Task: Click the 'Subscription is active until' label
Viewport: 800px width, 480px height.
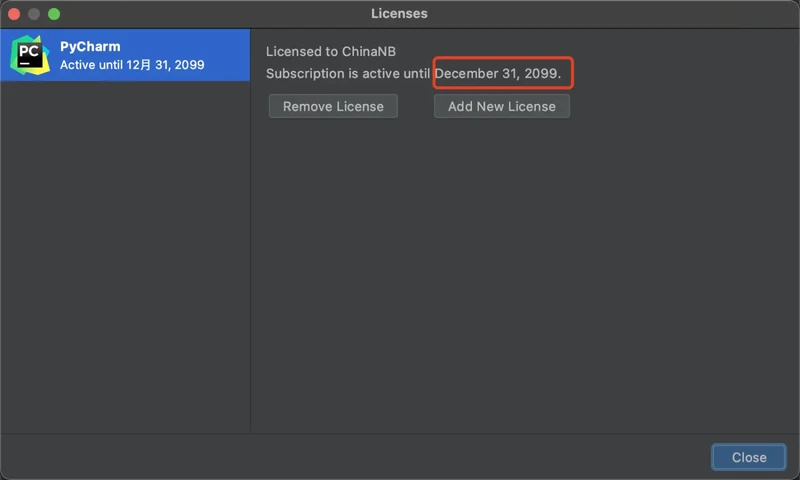Action: click(347, 73)
